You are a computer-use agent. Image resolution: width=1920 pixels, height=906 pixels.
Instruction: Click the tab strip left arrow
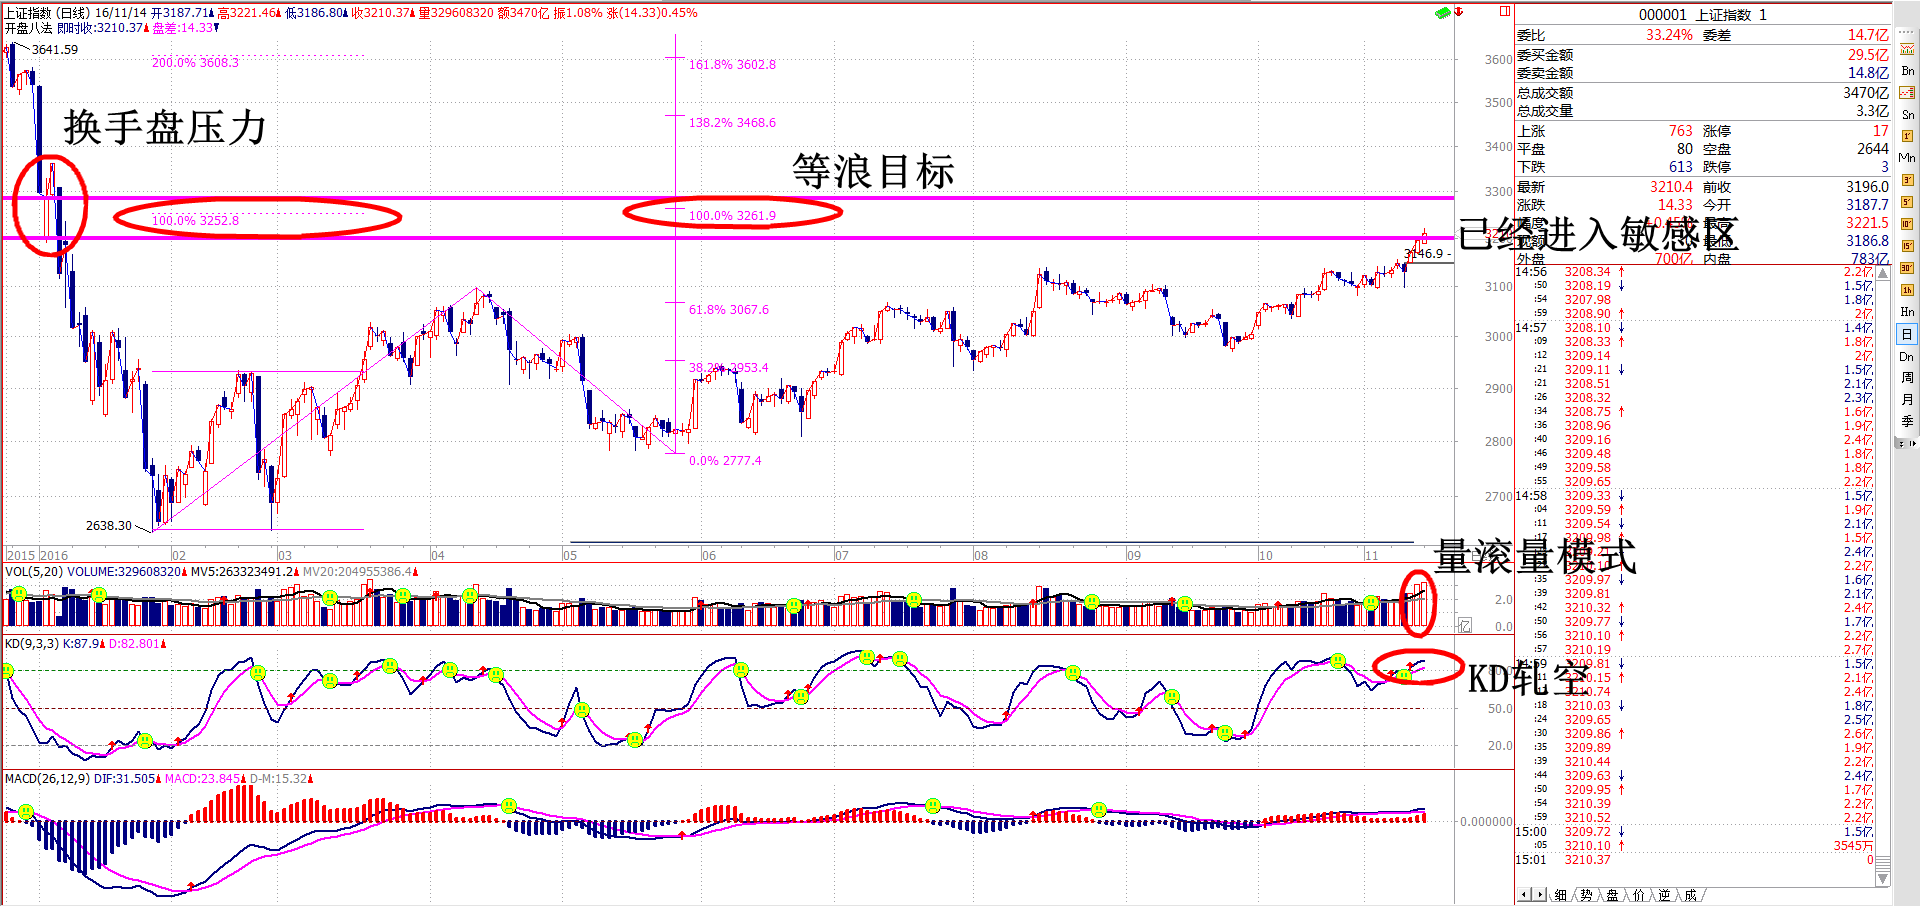pyautogui.click(x=1525, y=895)
